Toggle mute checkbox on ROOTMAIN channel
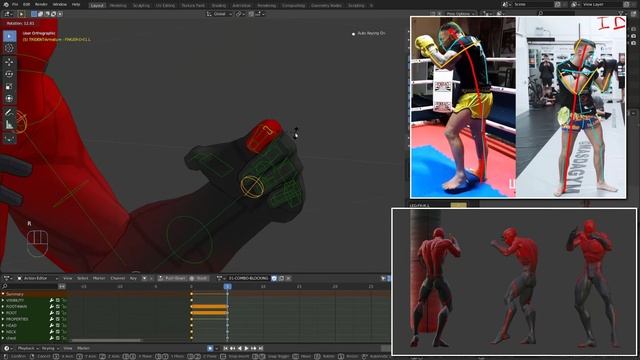The height and width of the screenshot is (360, 640). point(58,307)
